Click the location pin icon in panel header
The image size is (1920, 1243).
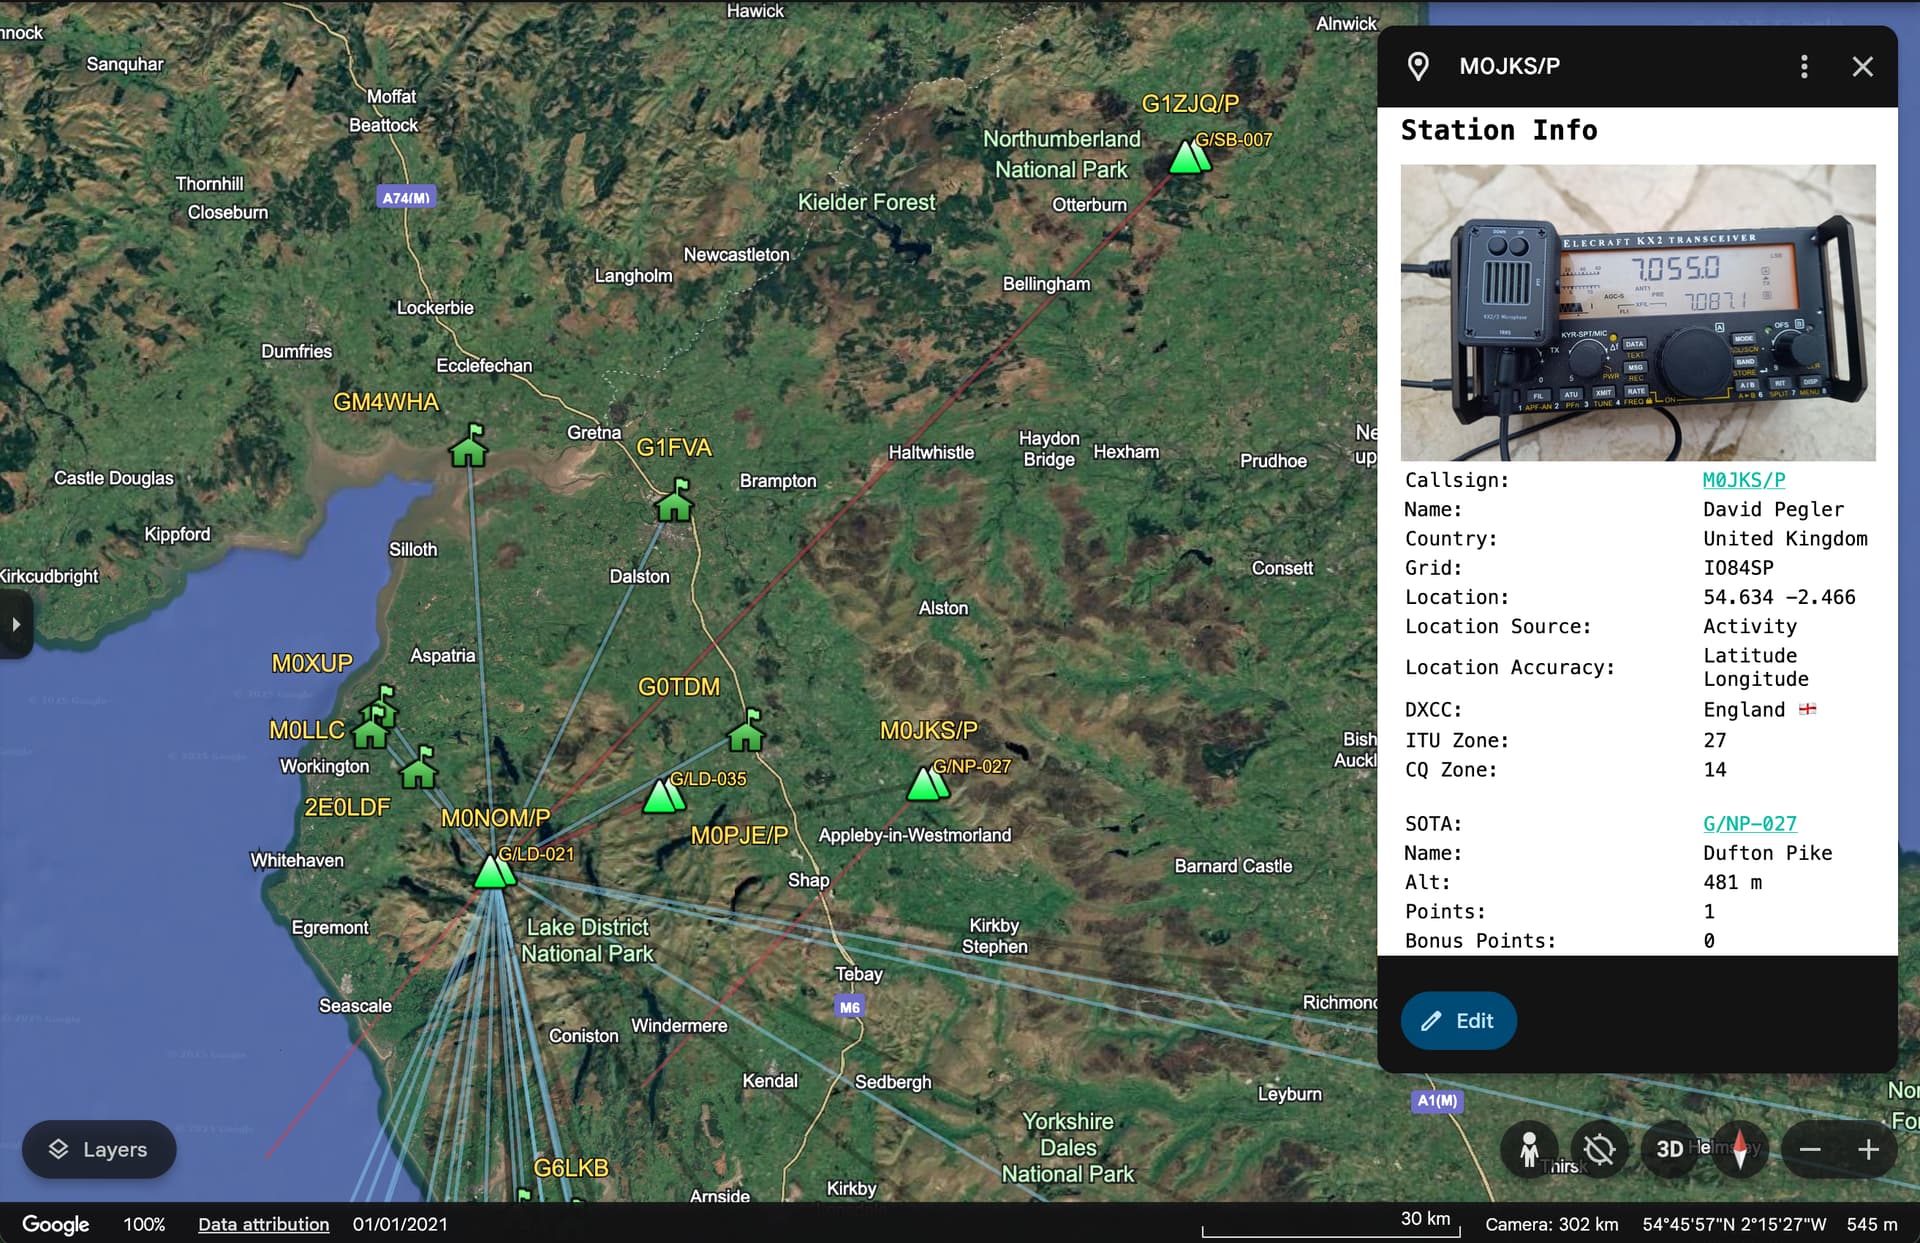click(x=1418, y=66)
